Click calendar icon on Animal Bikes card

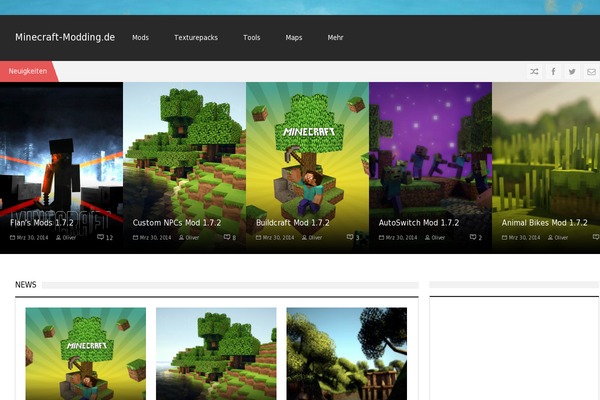[x=505, y=238]
